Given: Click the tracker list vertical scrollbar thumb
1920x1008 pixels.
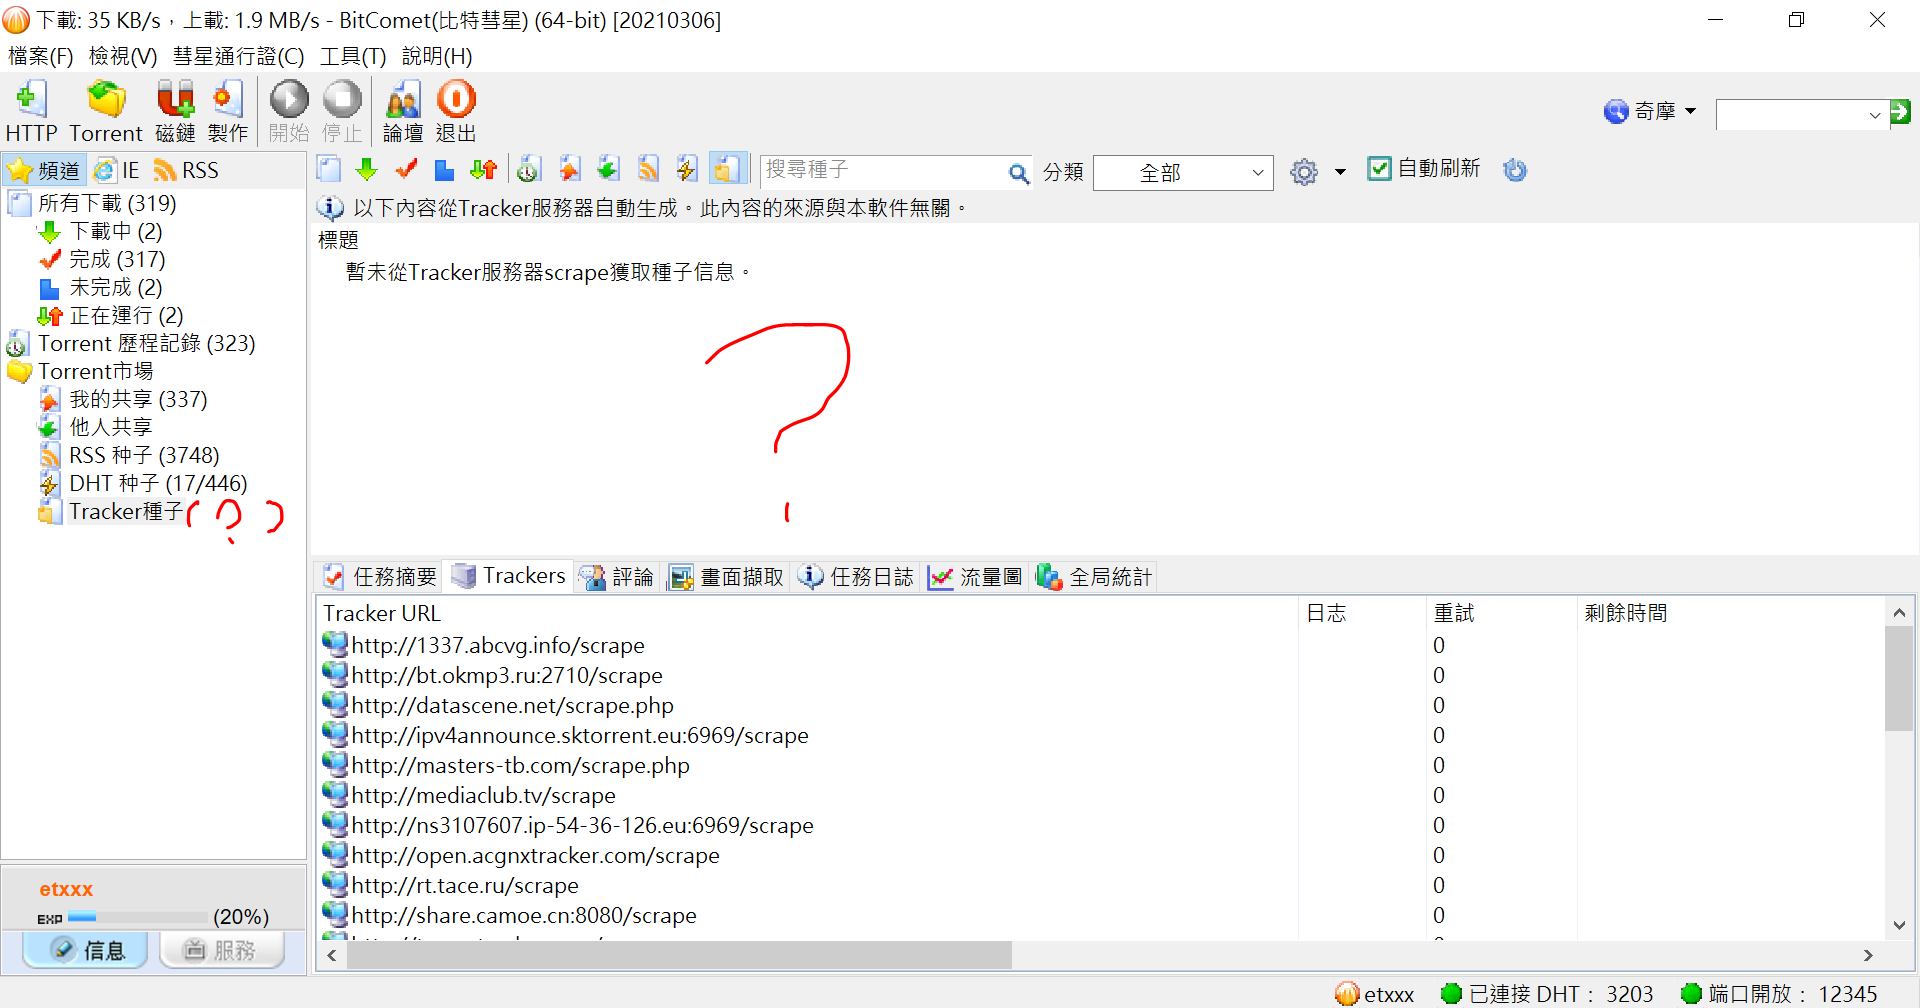Looking at the screenshot, I should [1899, 678].
